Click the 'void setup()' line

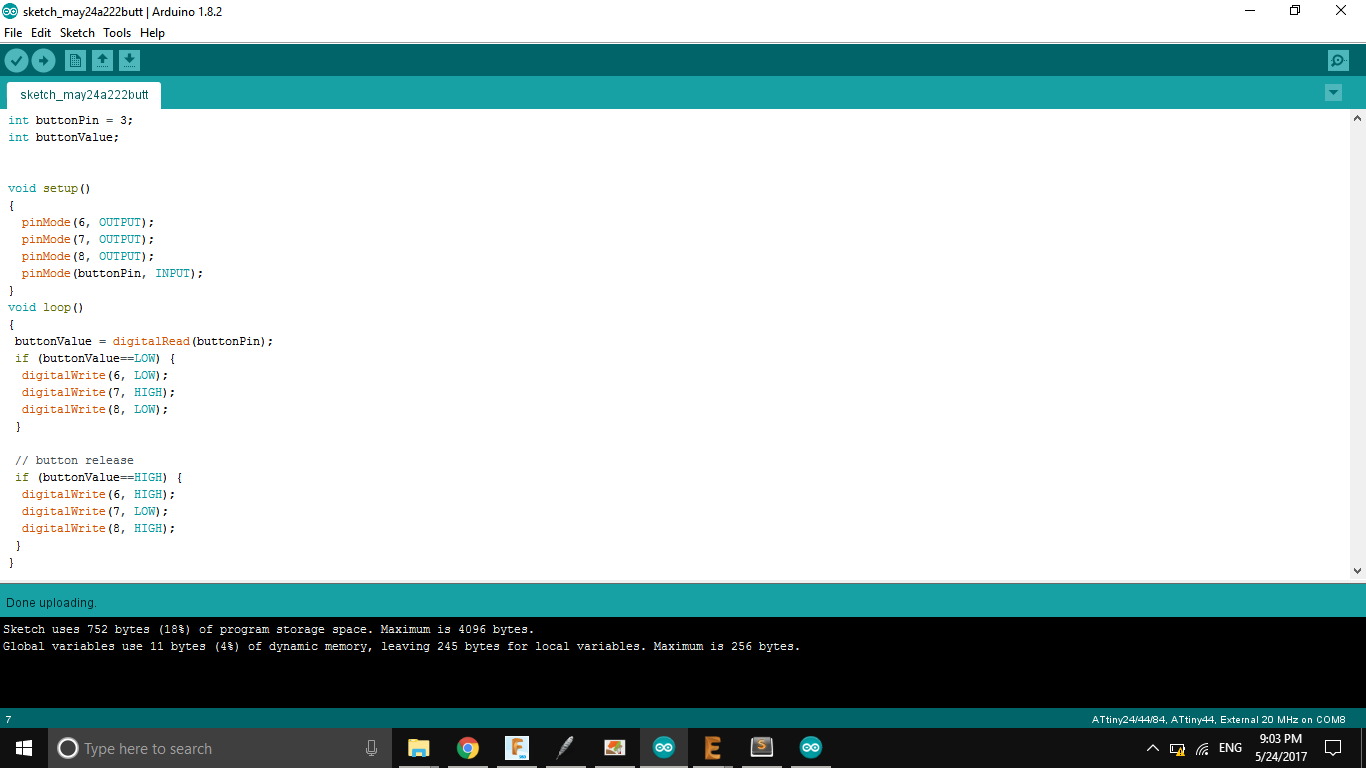point(49,188)
